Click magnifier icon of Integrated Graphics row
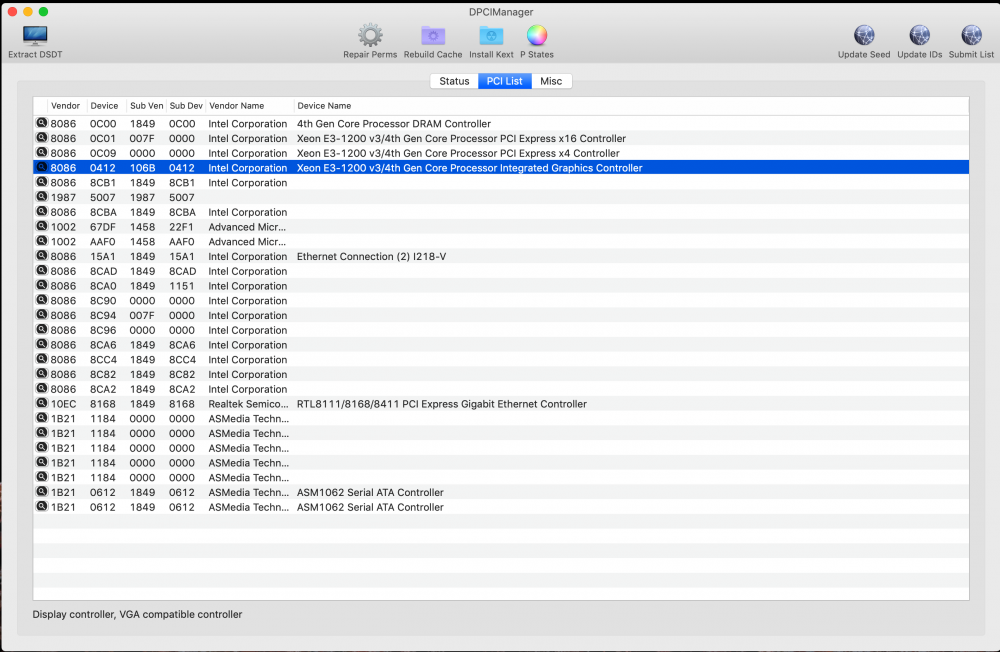The image size is (1000, 652). click(41, 167)
